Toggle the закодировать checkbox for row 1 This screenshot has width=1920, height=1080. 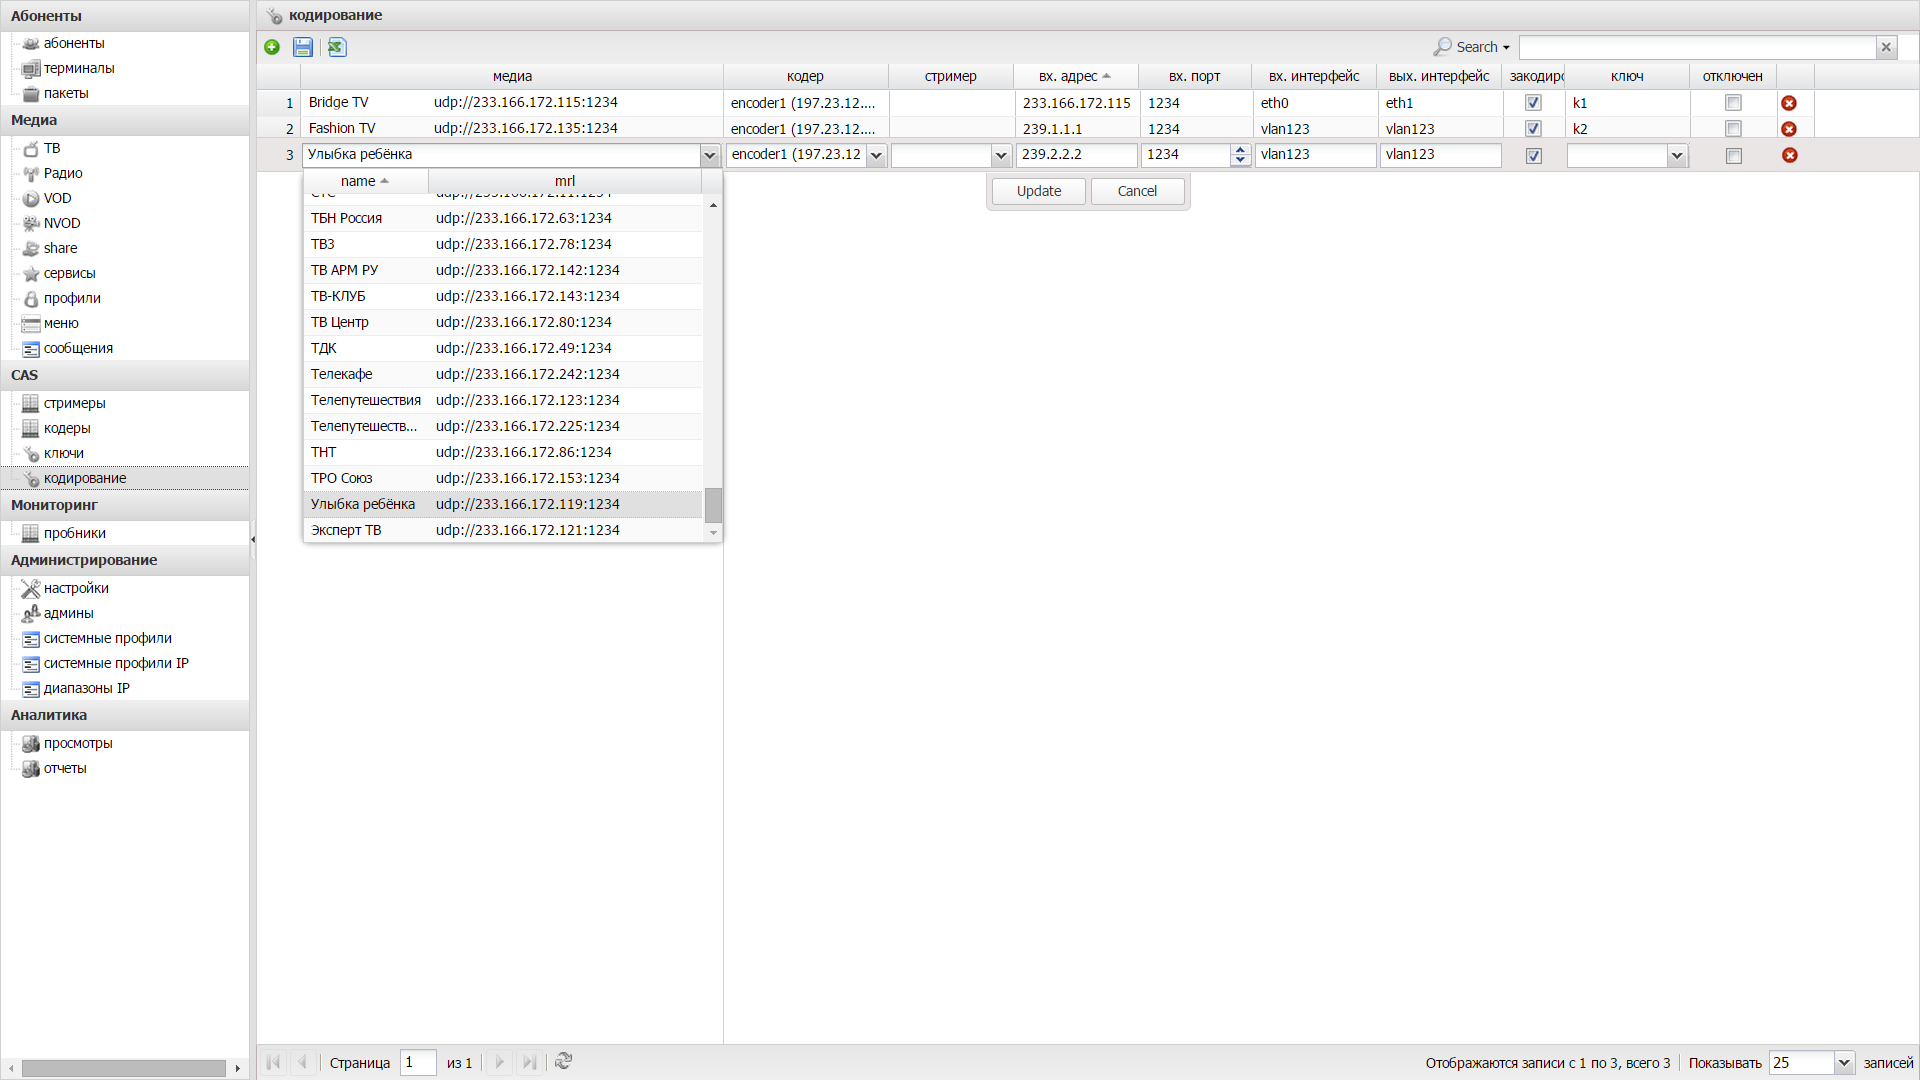[1532, 102]
